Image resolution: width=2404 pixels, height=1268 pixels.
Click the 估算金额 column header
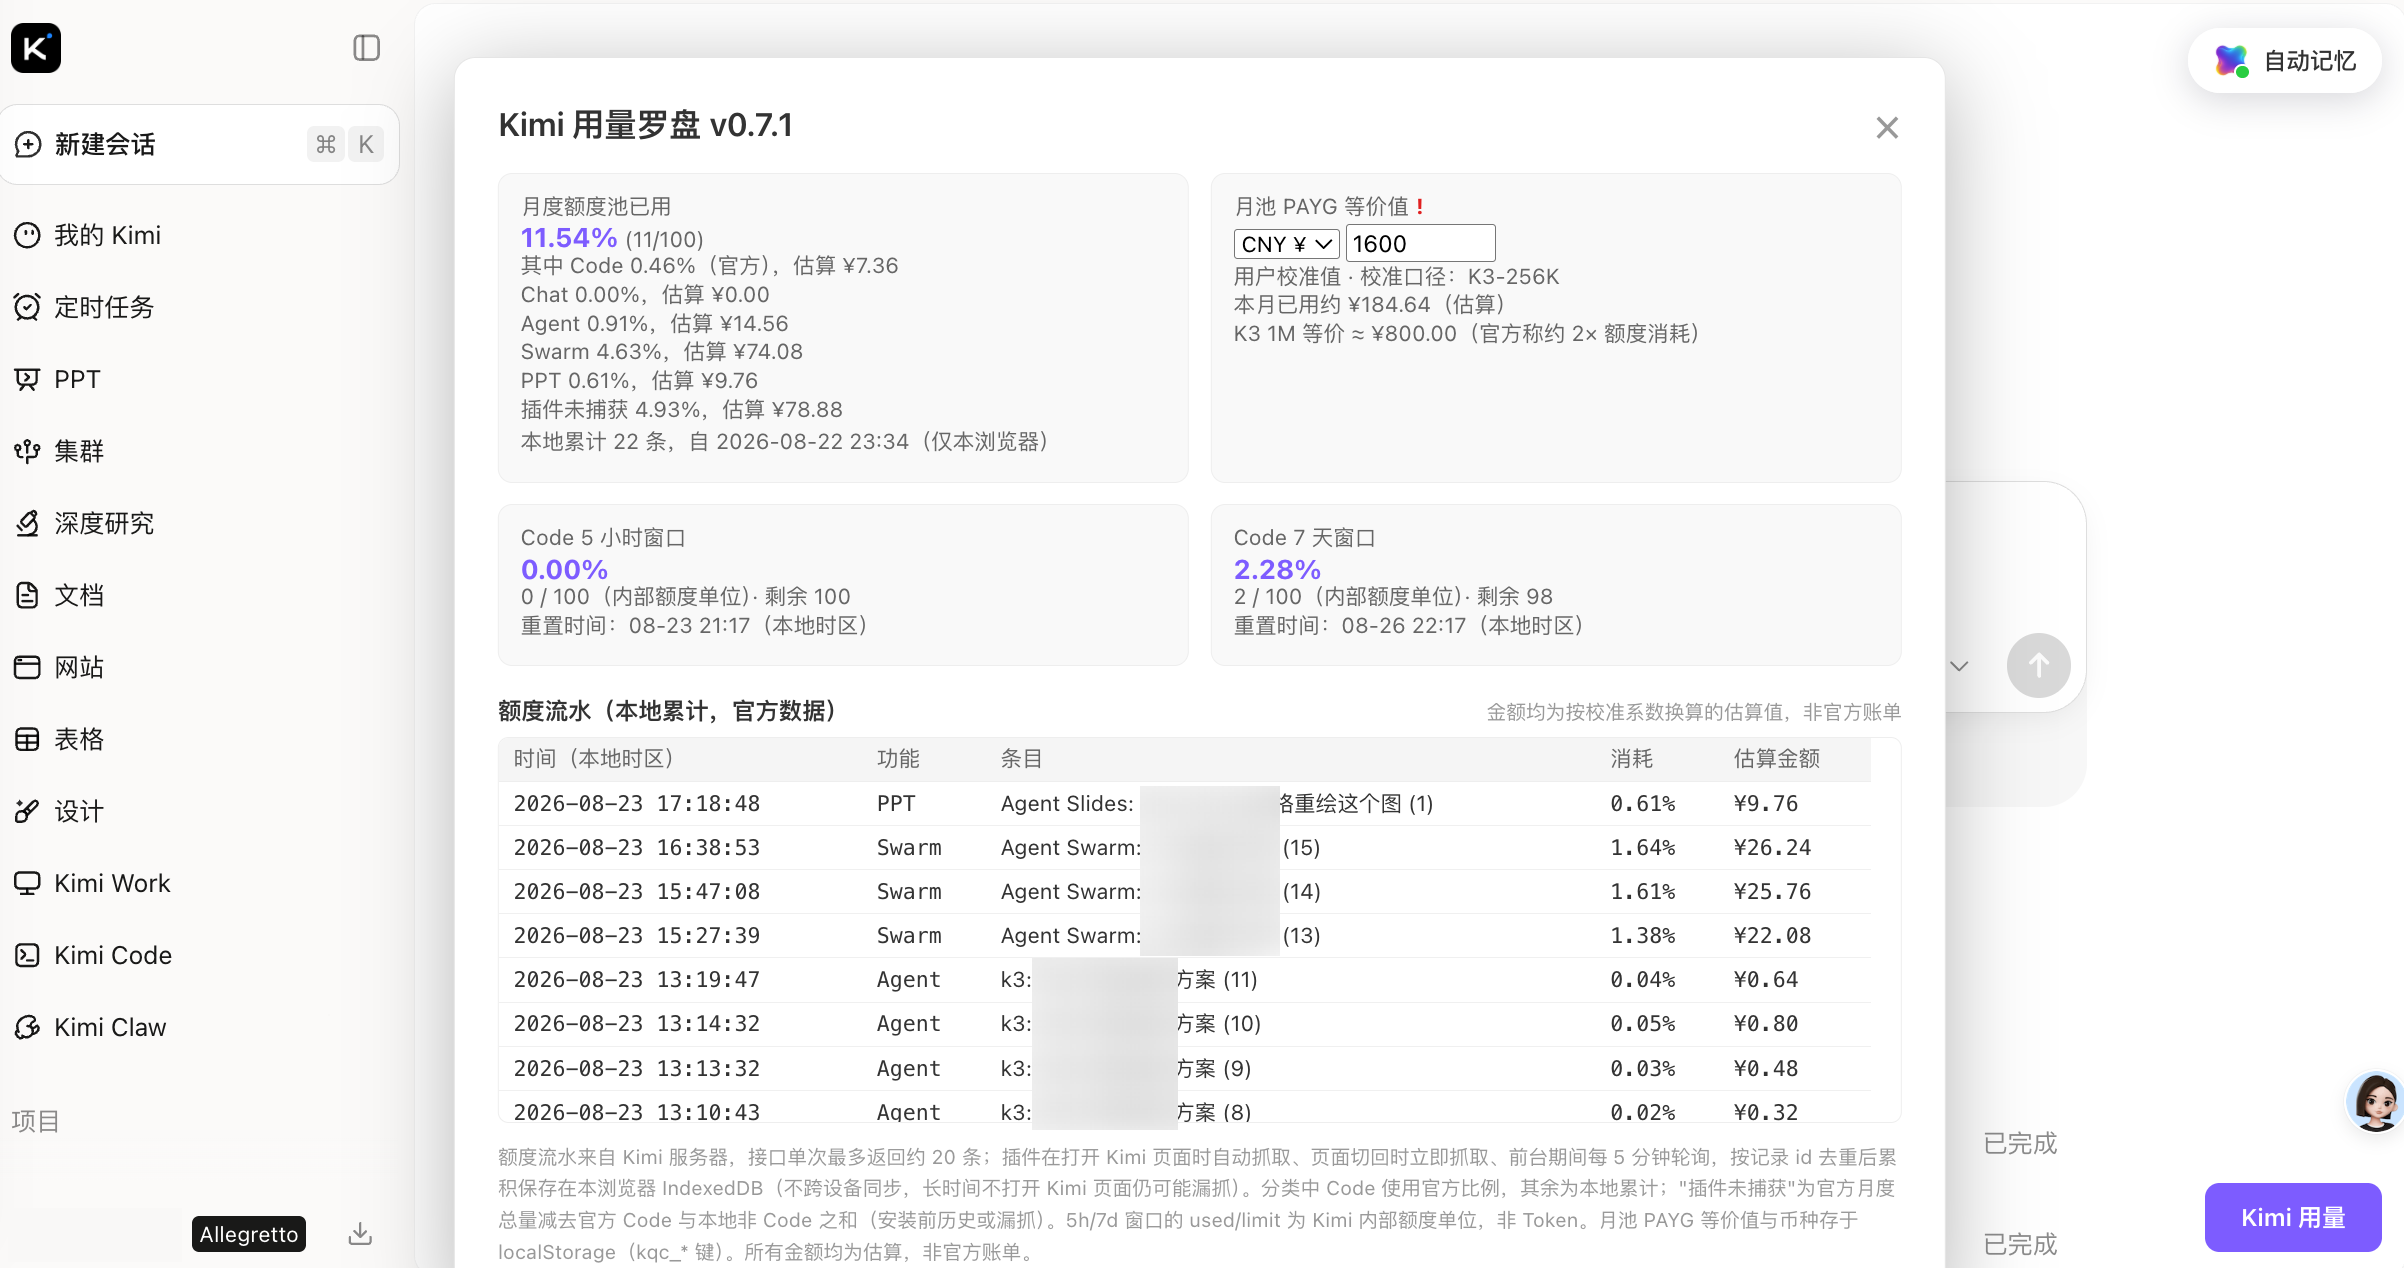pos(1777,759)
